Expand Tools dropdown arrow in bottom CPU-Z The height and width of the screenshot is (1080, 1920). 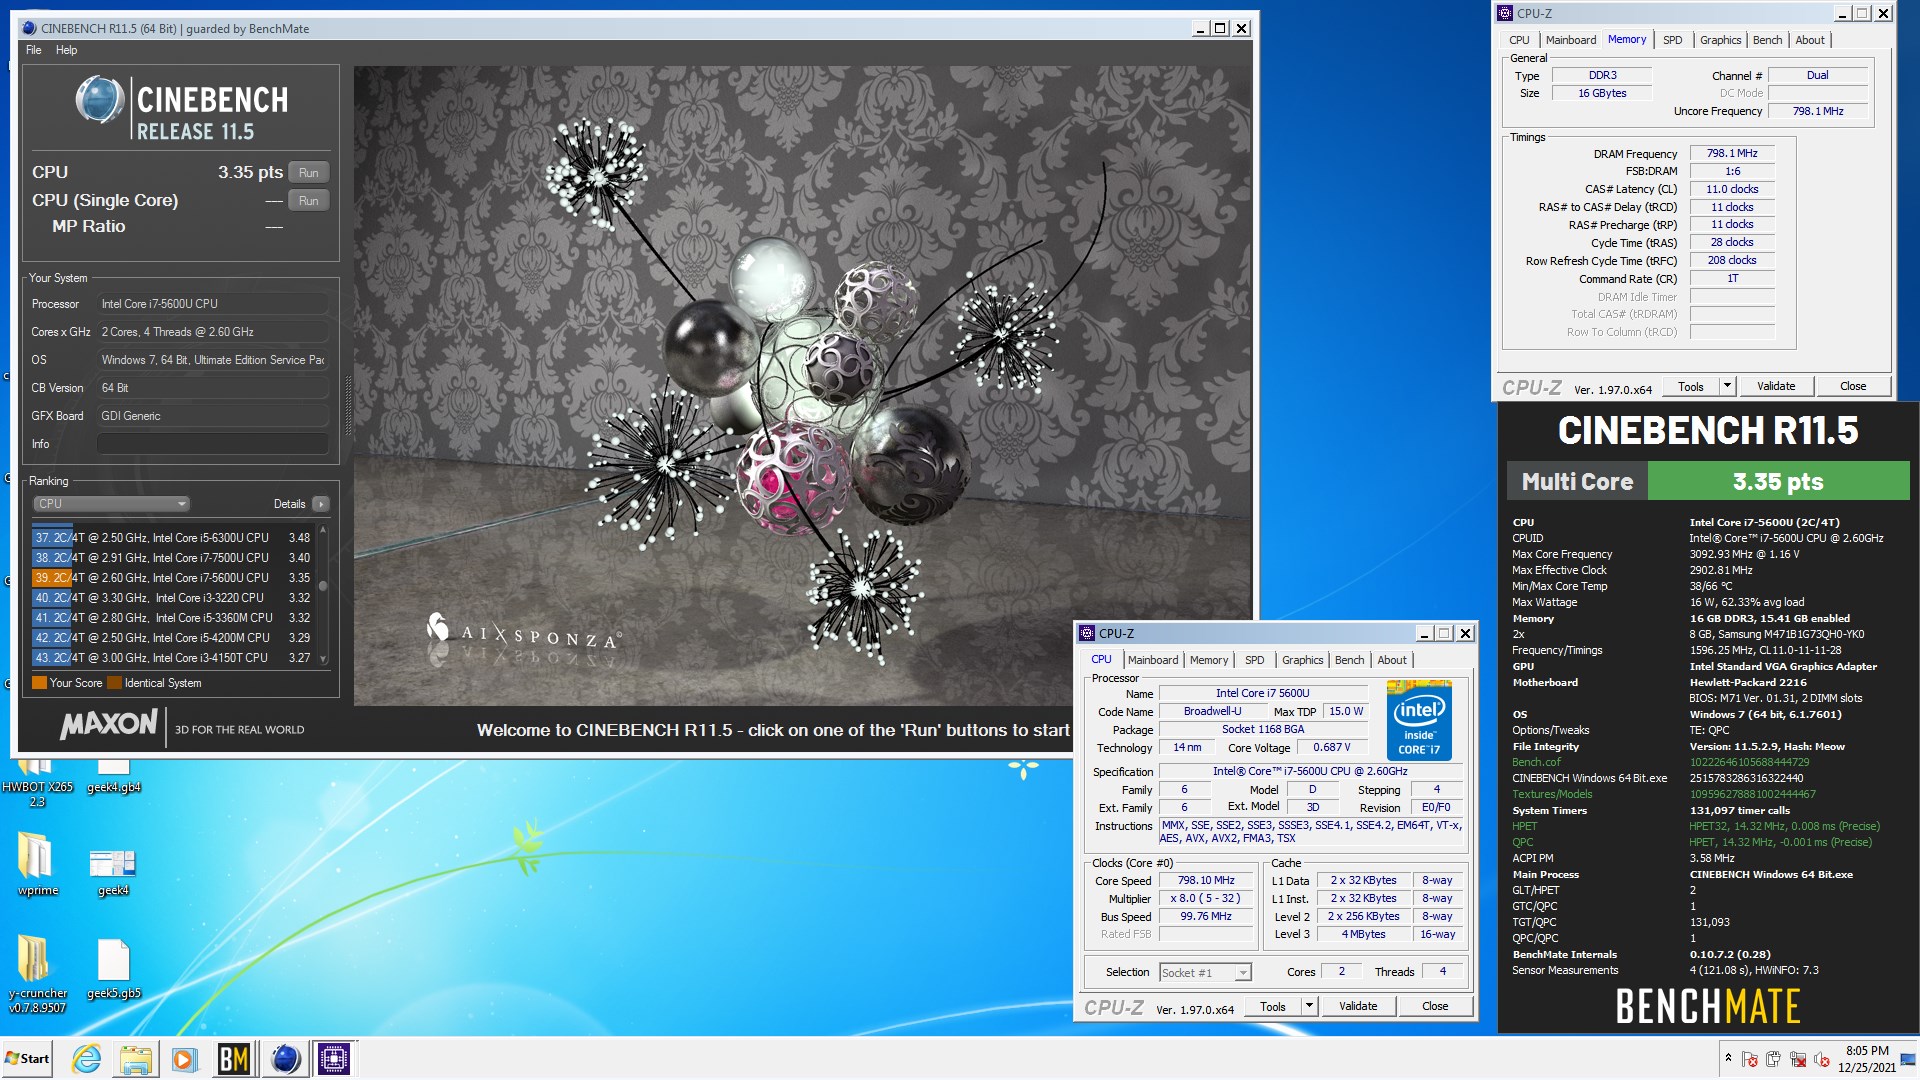point(1309,1007)
